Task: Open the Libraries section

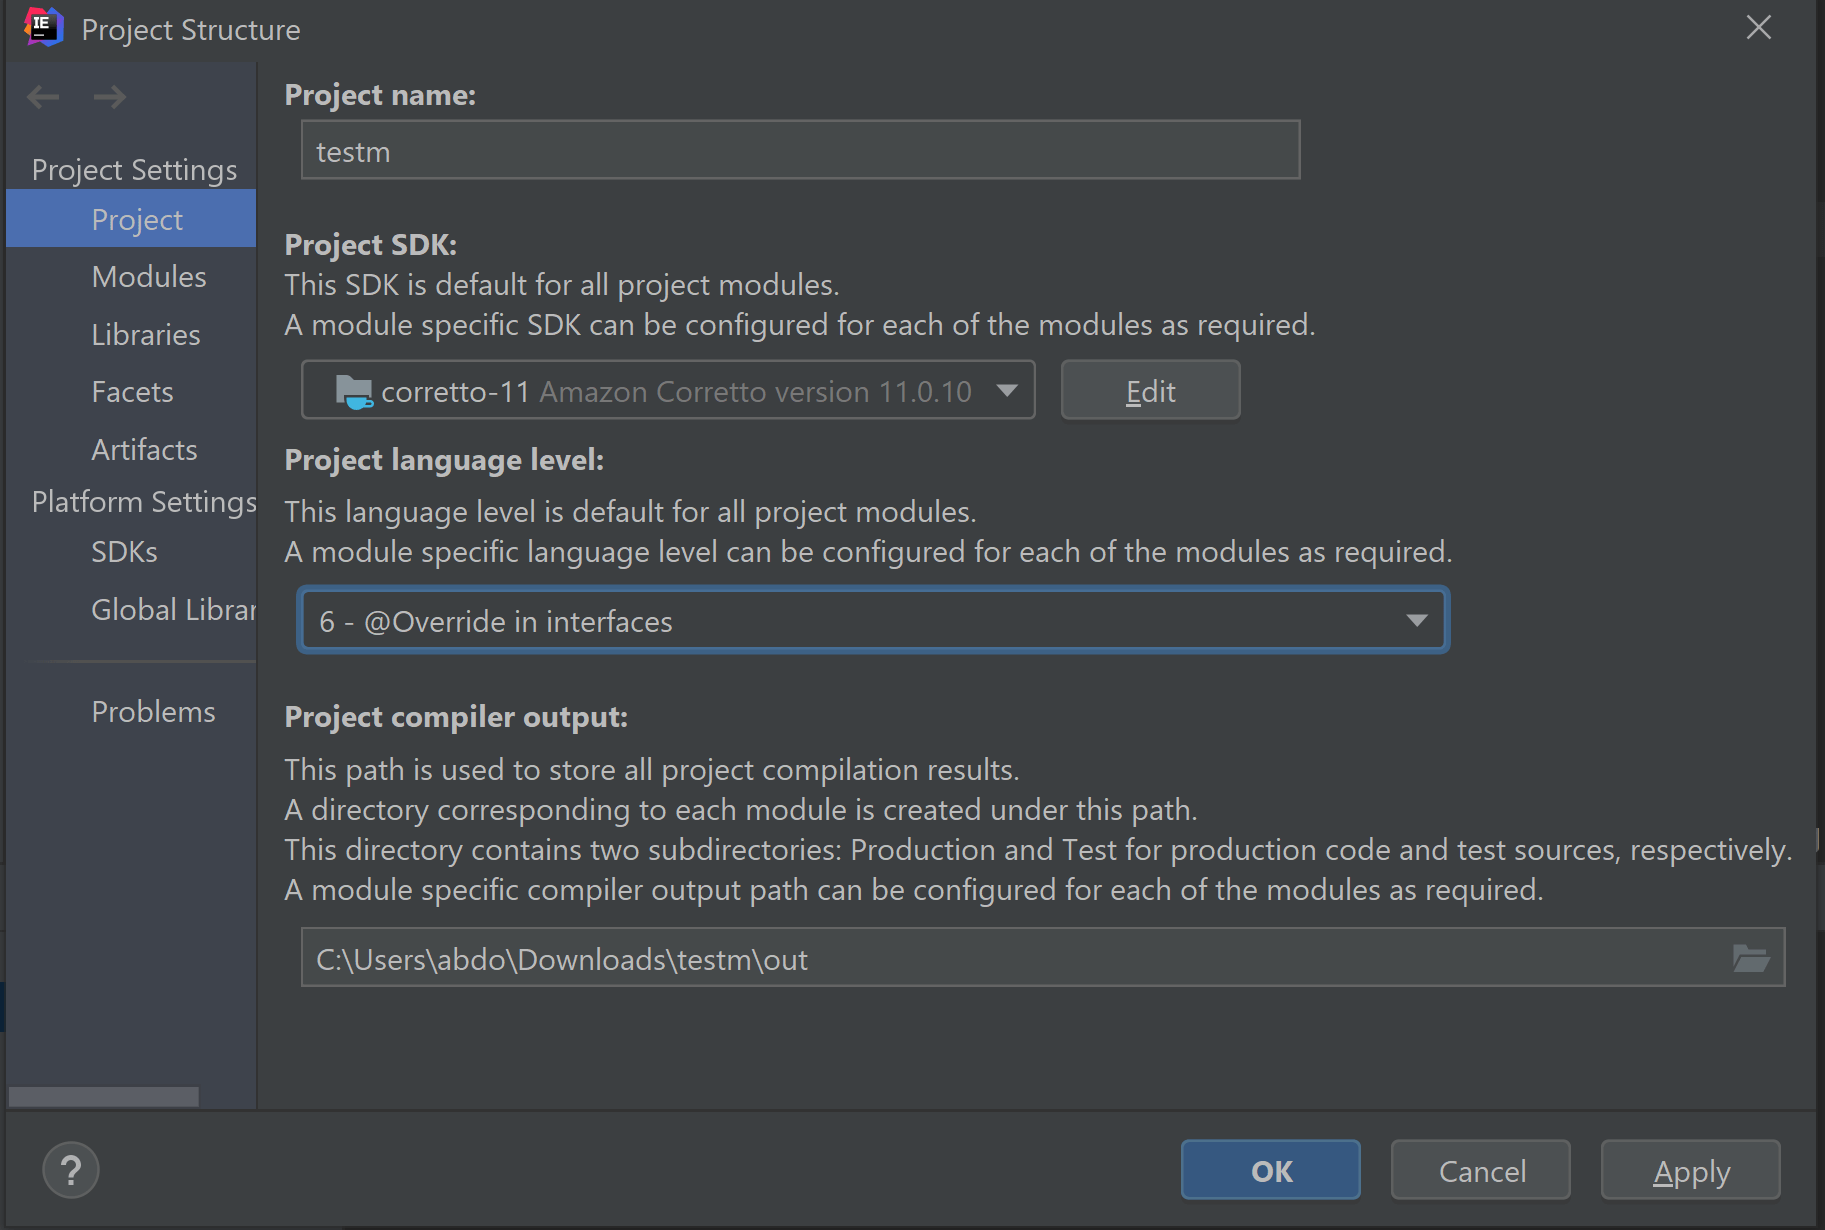Action: pos(145,334)
